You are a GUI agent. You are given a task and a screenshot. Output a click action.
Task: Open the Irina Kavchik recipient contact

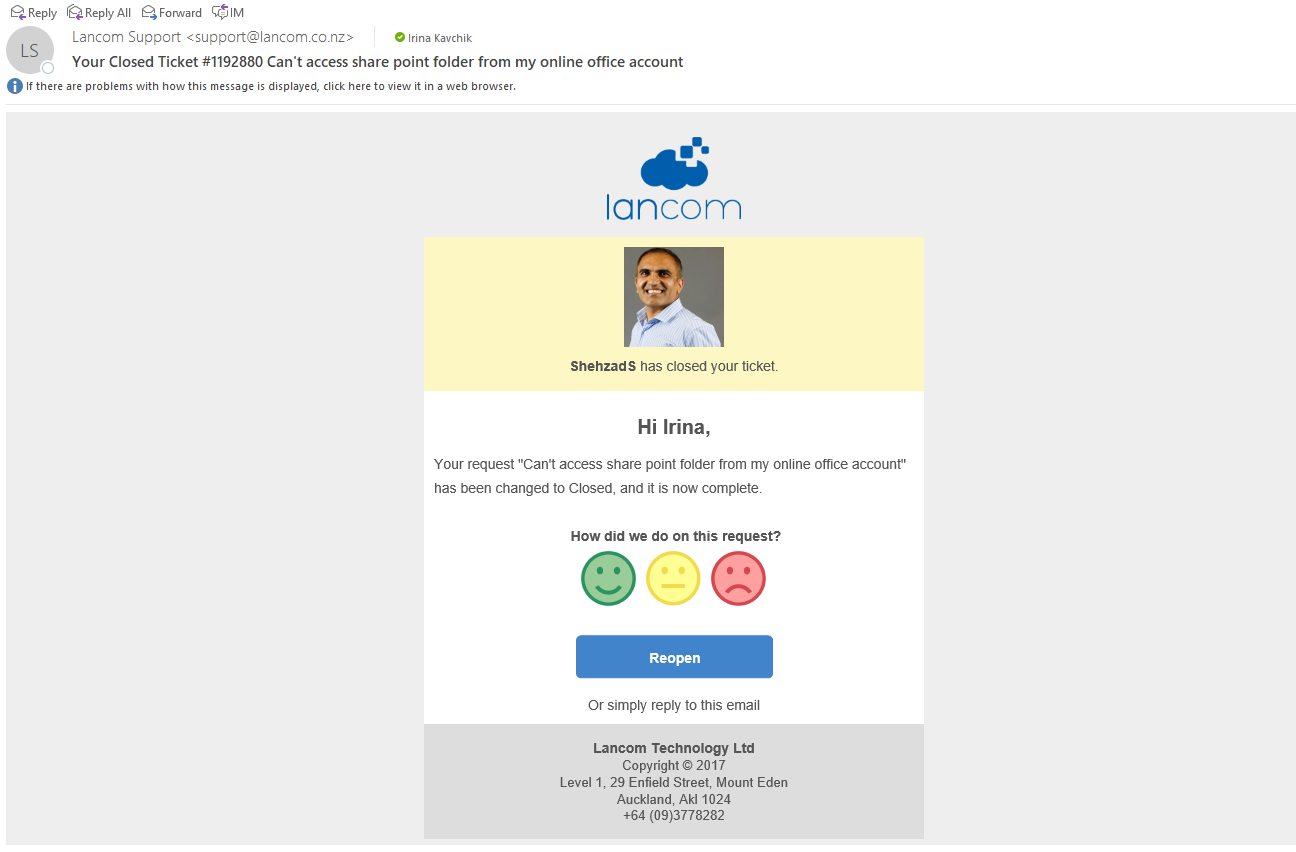pyautogui.click(x=439, y=38)
